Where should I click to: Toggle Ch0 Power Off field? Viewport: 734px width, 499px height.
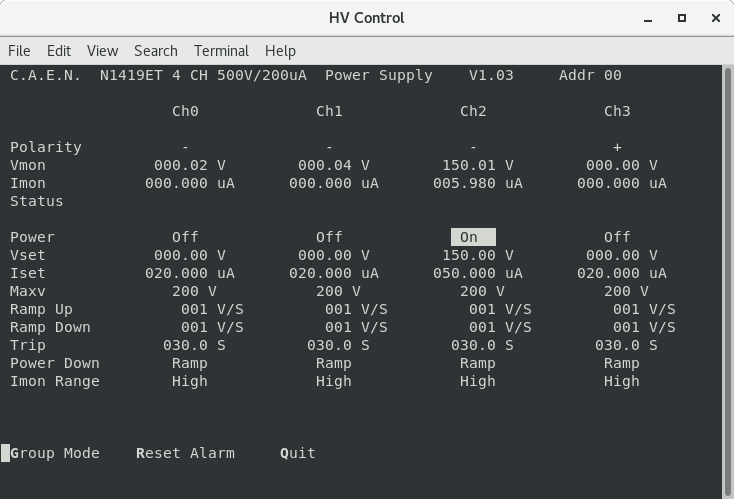point(185,237)
